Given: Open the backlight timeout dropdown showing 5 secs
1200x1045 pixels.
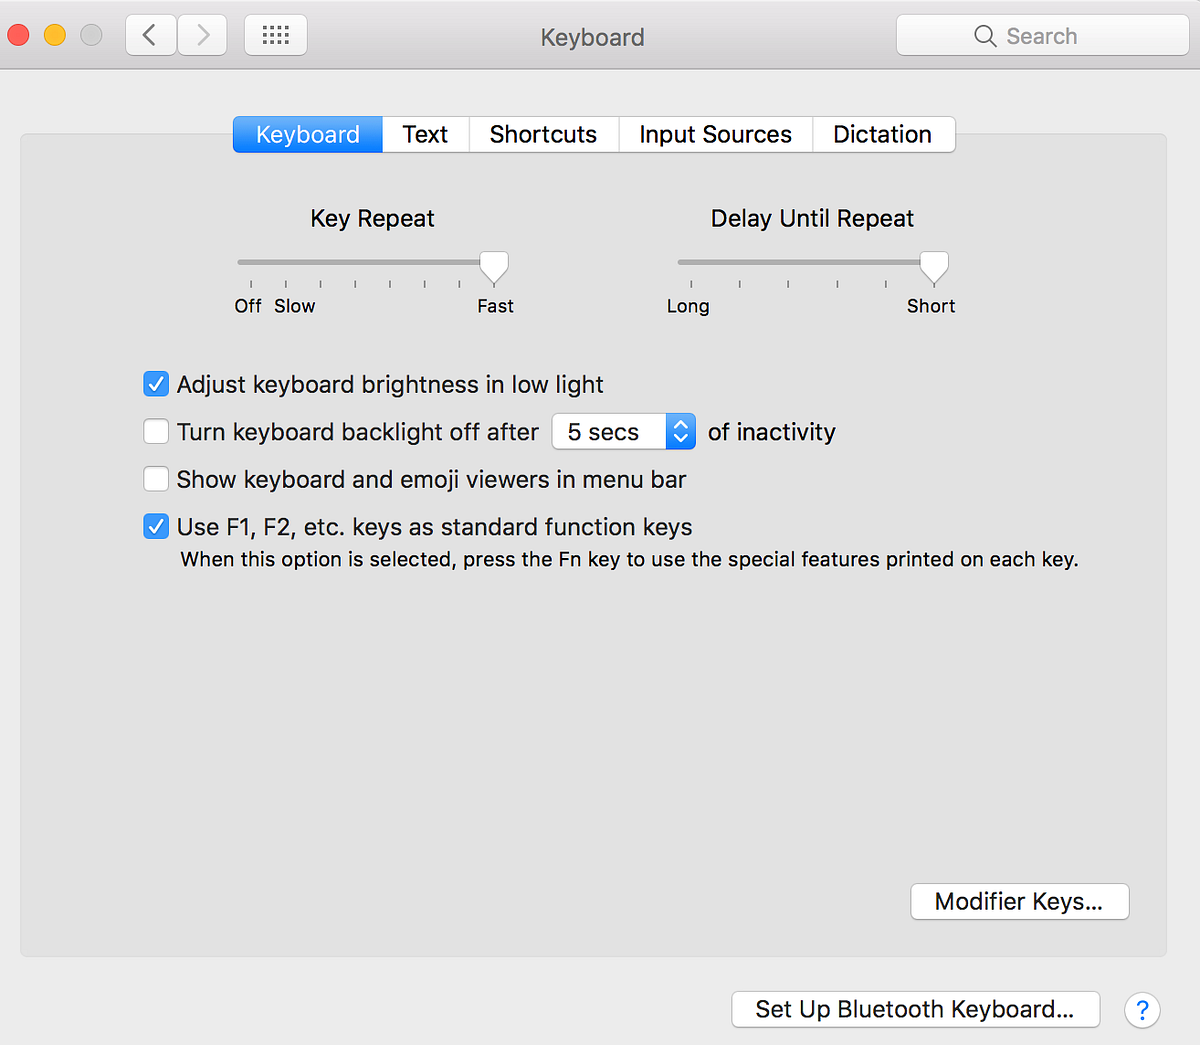Looking at the screenshot, I should tap(608, 431).
